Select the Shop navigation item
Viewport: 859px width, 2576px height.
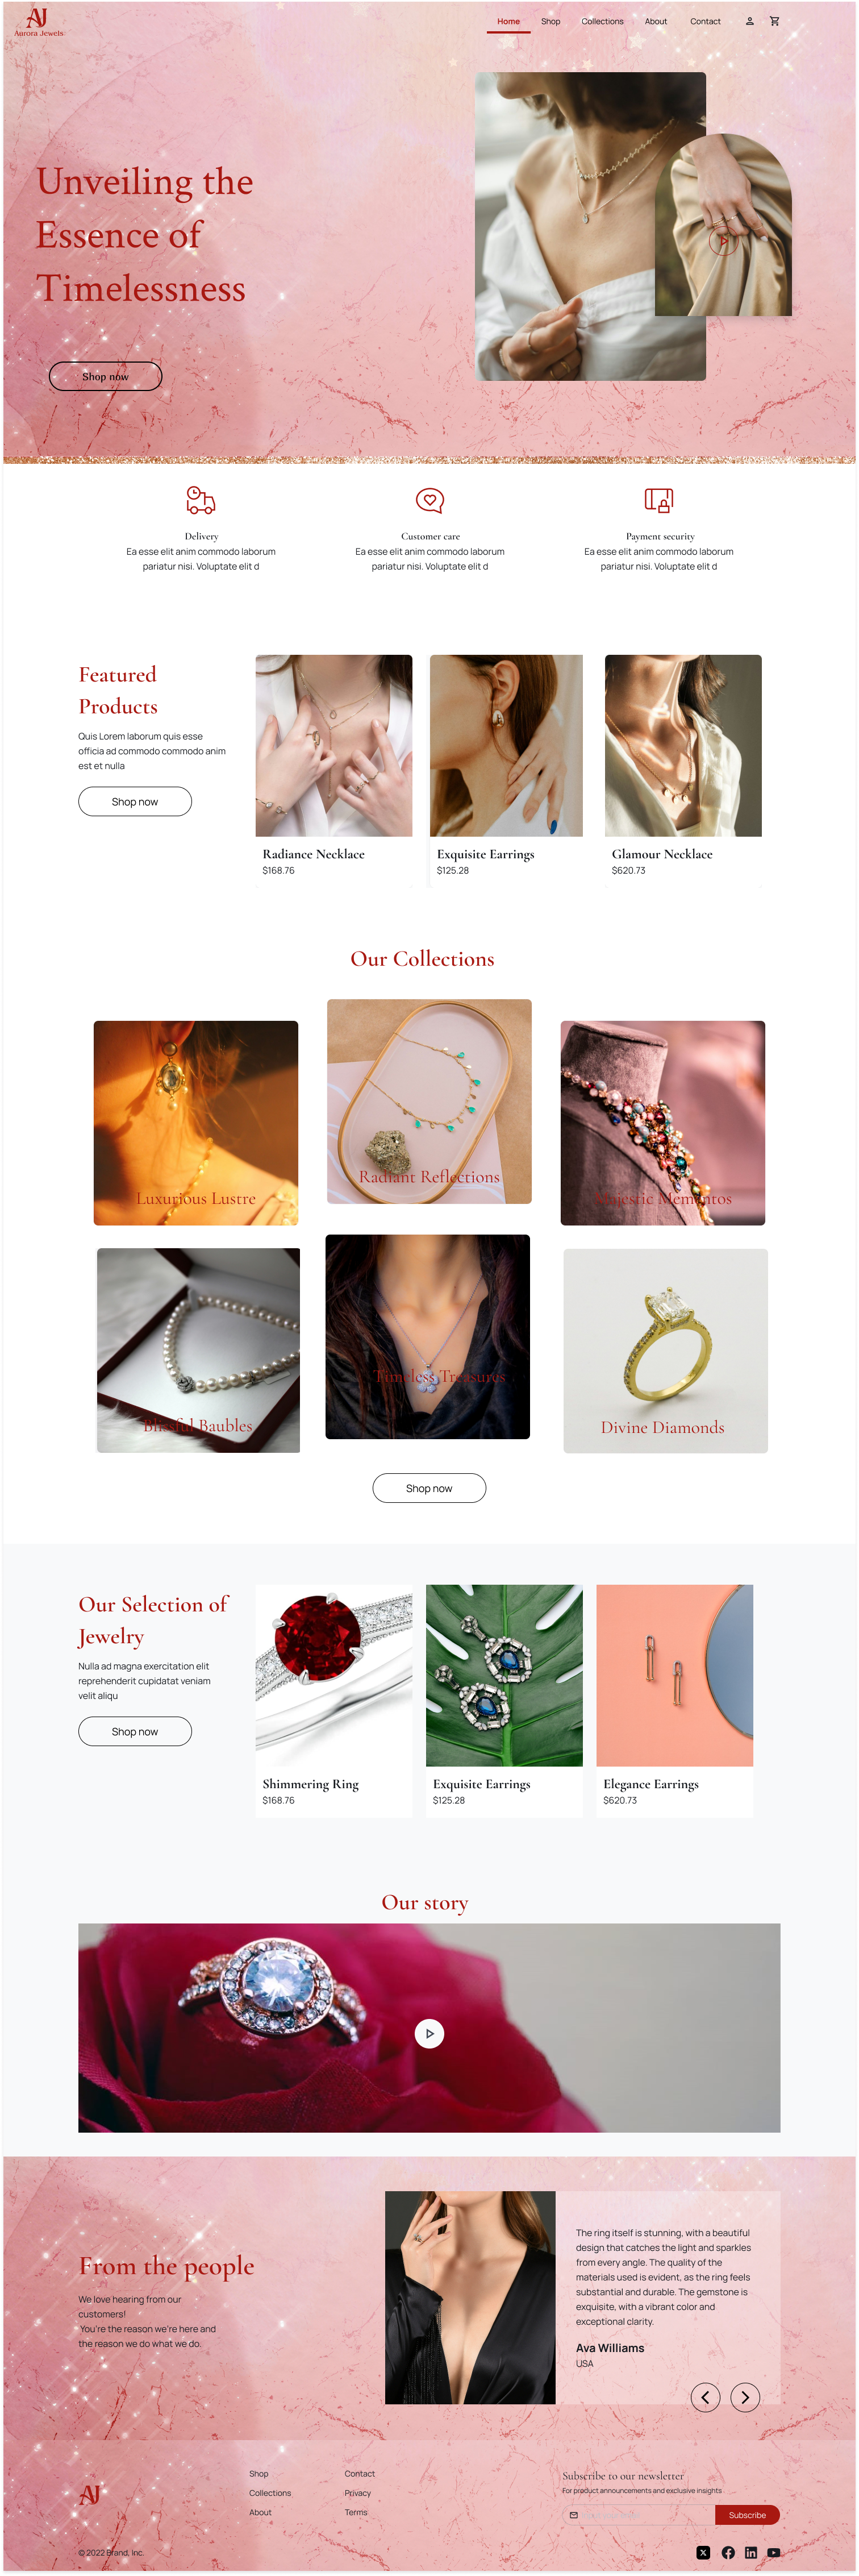tap(550, 21)
